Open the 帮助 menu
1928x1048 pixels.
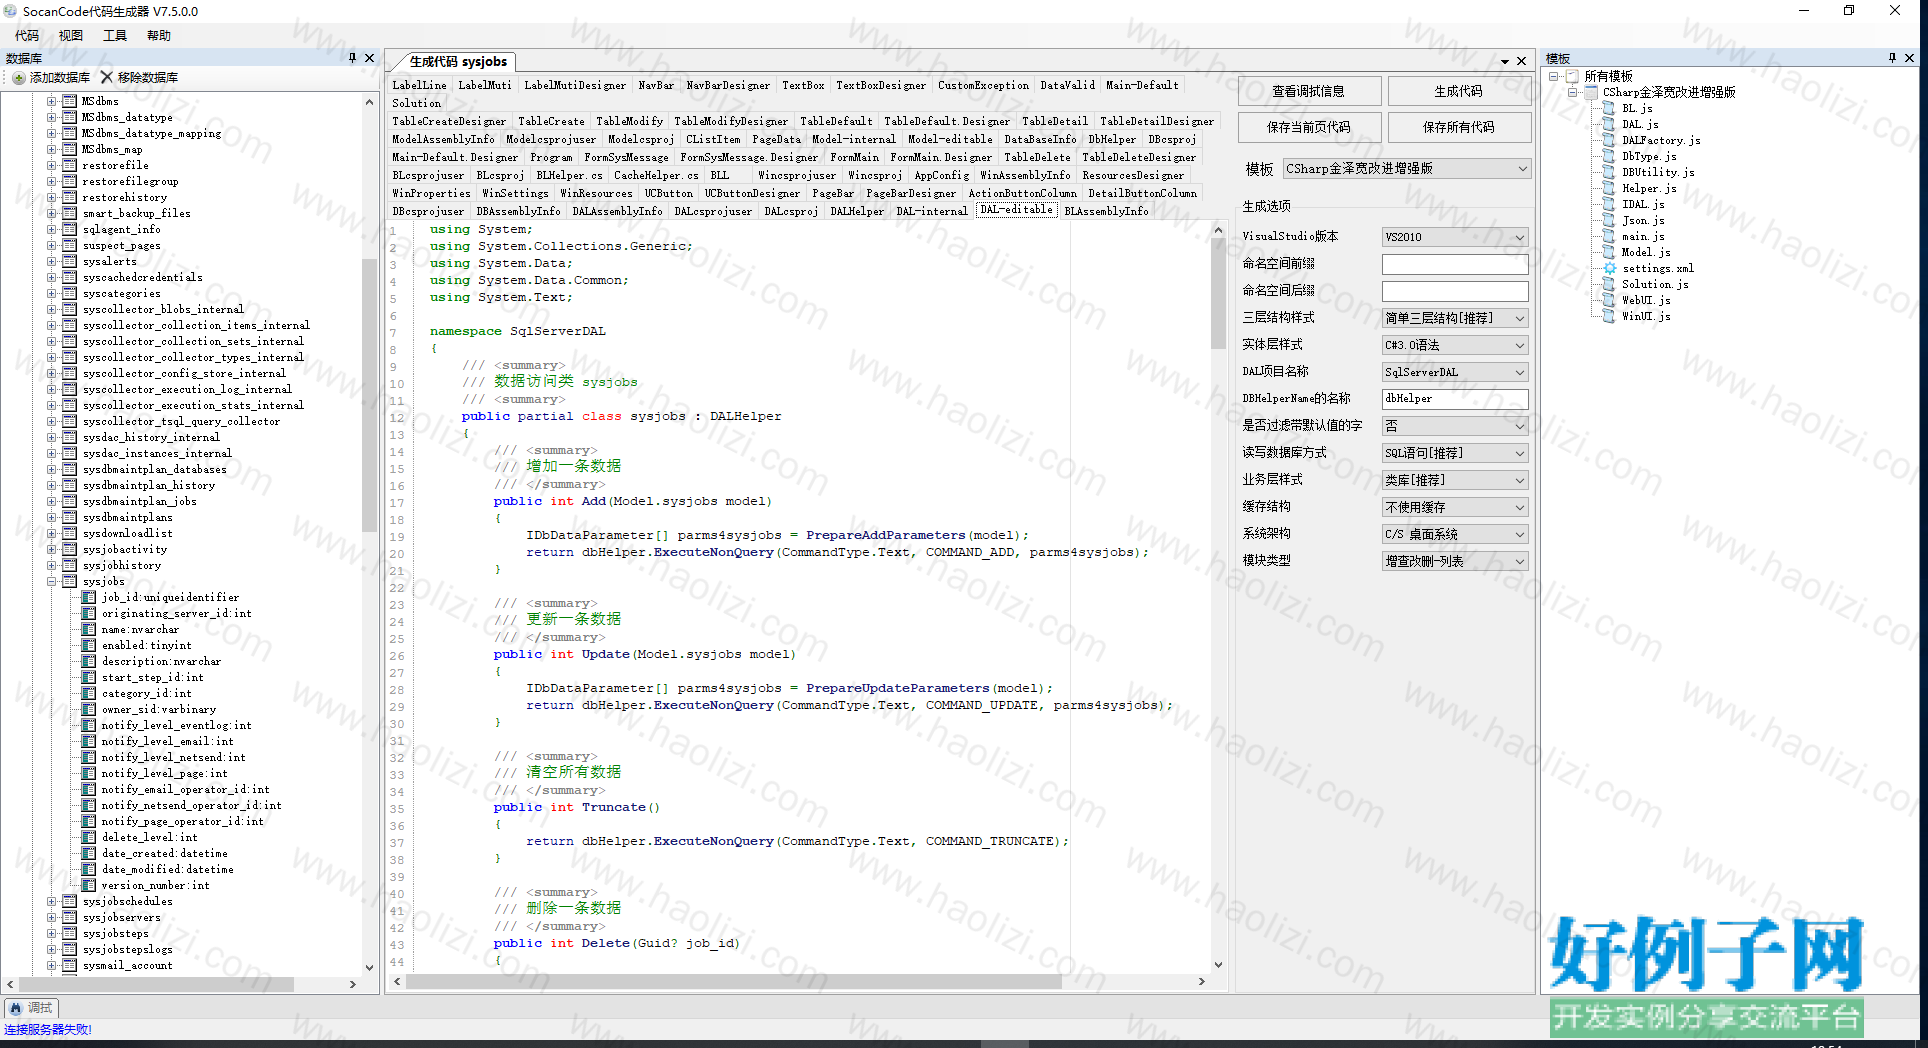pos(159,35)
